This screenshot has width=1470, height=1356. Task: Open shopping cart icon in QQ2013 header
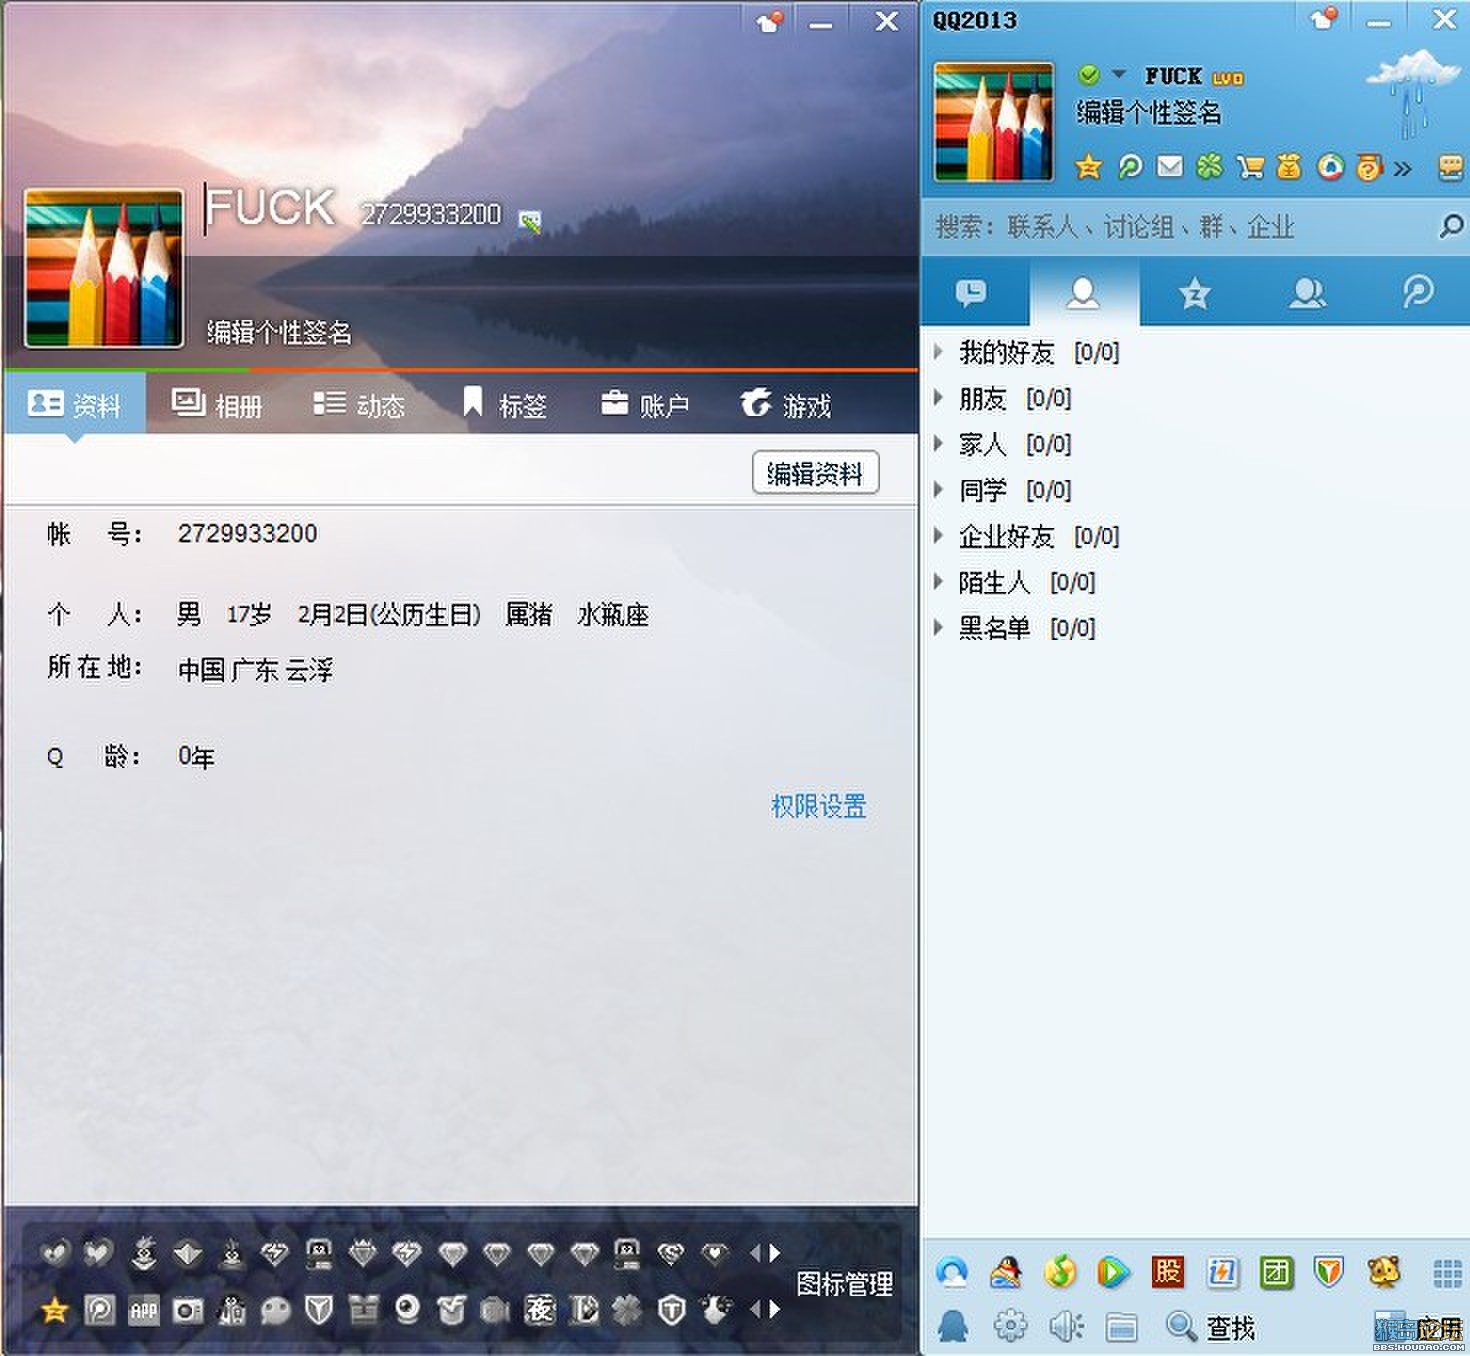tap(1250, 167)
